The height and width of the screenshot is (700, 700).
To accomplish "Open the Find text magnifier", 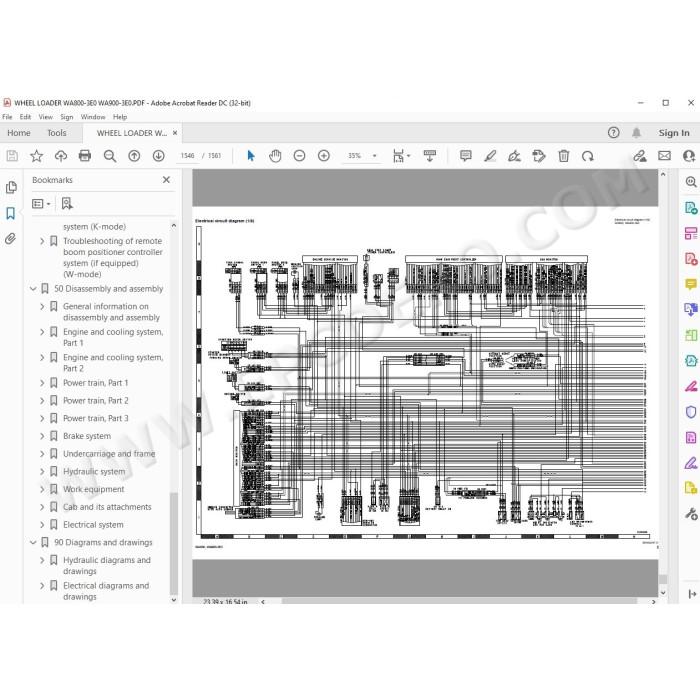I will click(x=110, y=156).
